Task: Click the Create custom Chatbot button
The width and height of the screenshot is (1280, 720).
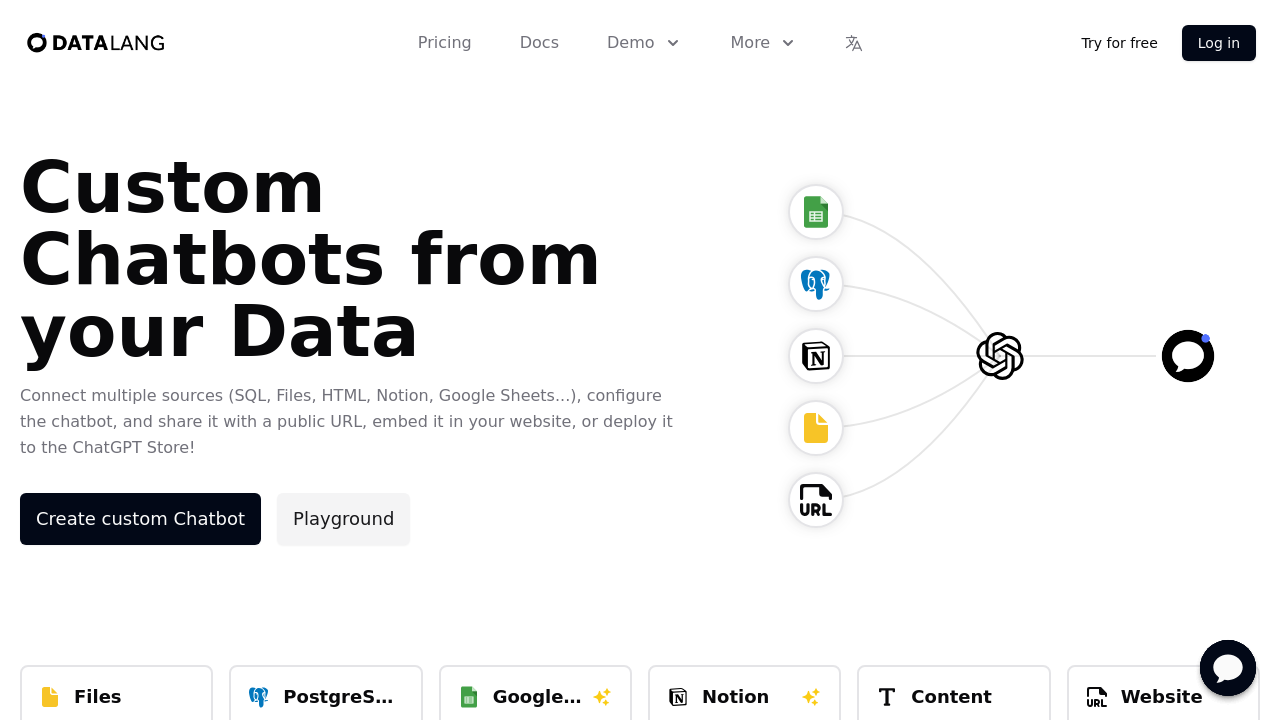Action: [140, 518]
